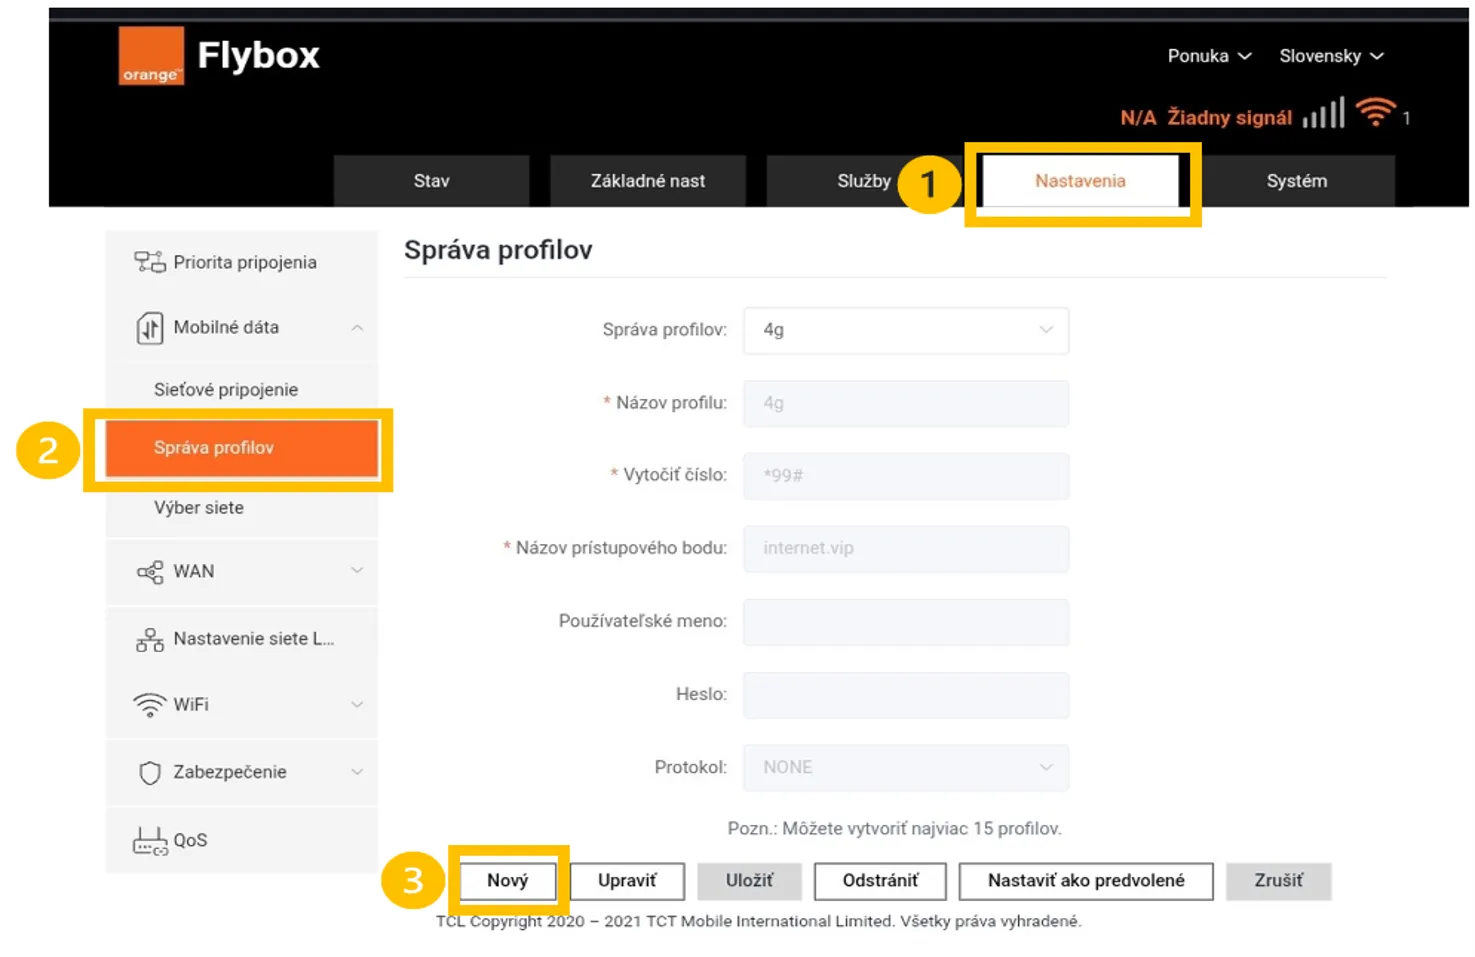
Task: Focus the Vytočiť číslo field
Action: [x=906, y=476]
